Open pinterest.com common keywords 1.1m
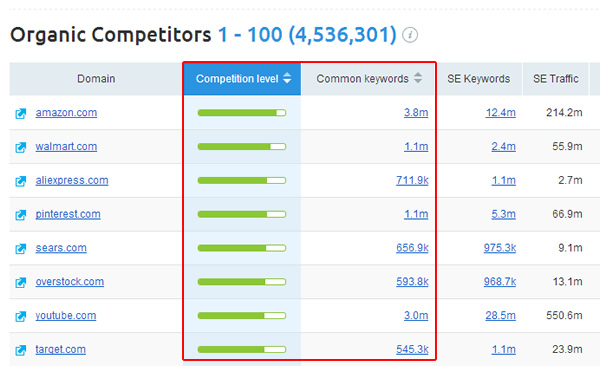Viewport: 600px width, 366px height. click(x=416, y=214)
